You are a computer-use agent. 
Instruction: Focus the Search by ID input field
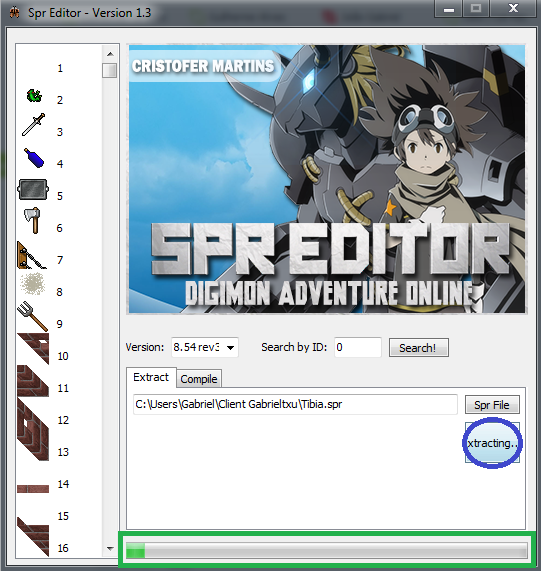point(358,347)
